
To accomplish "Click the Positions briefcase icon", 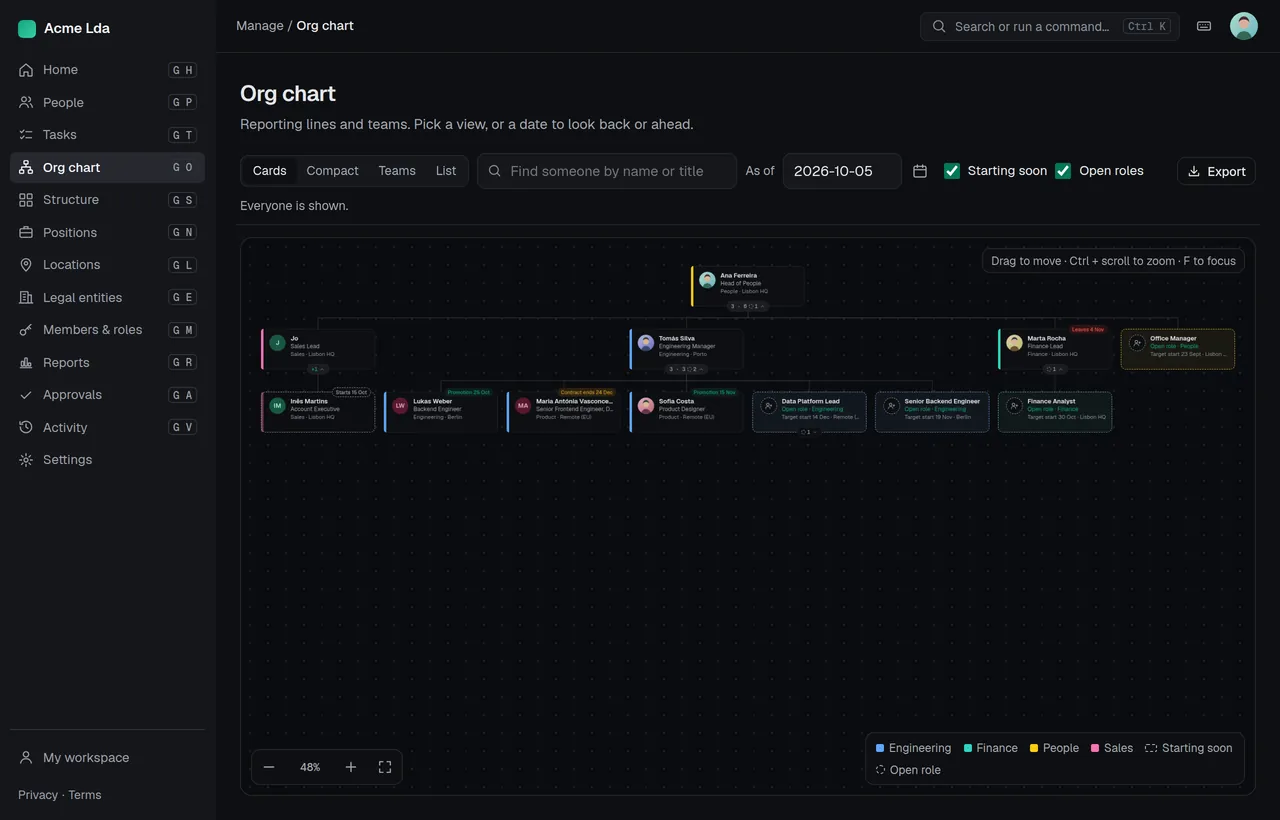I will coord(26,232).
